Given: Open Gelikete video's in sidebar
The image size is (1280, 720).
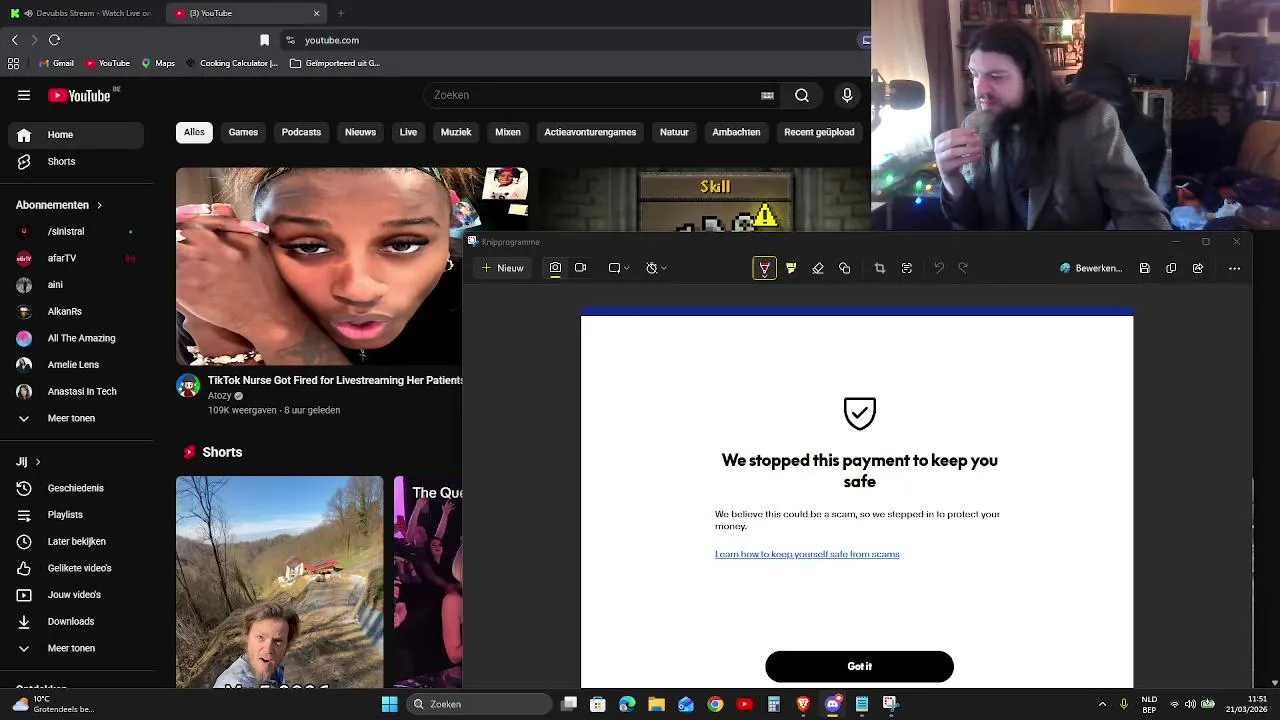Looking at the screenshot, I should coord(76,568).
